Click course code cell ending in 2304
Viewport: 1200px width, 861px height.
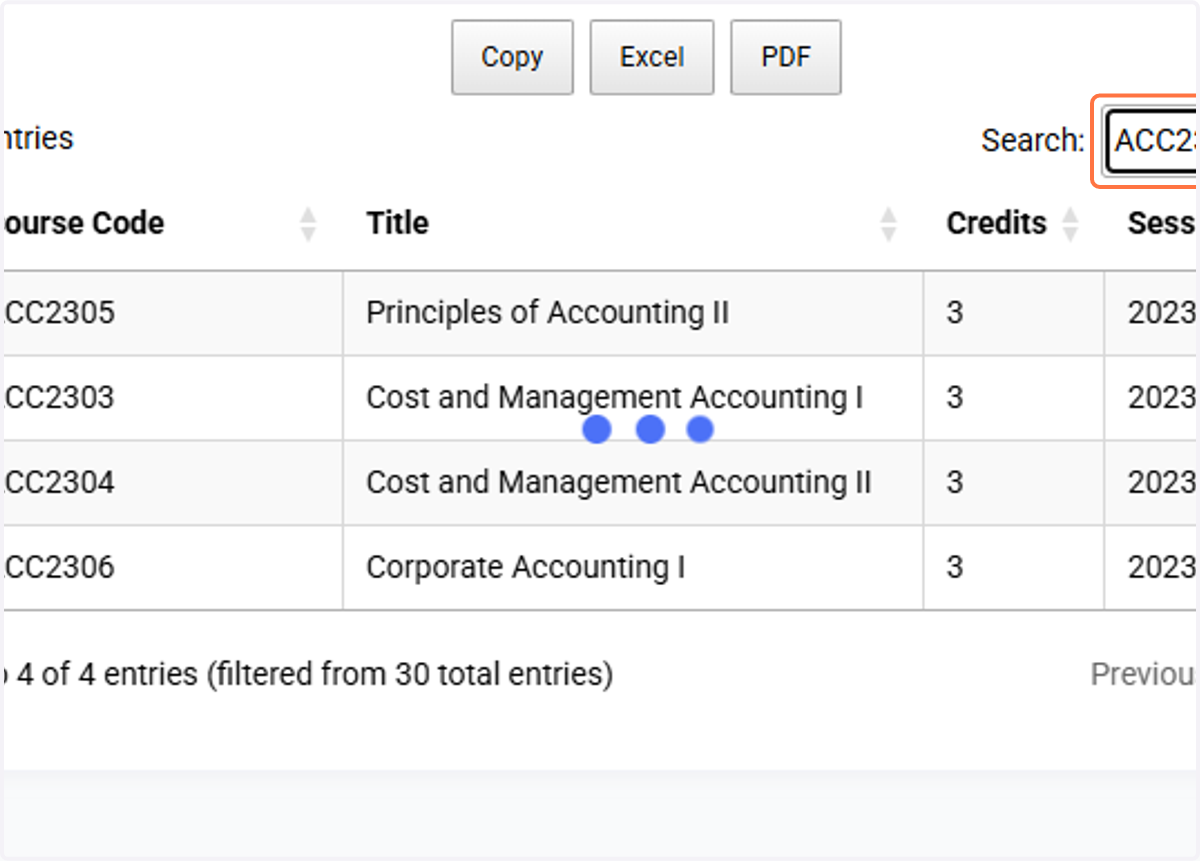pos(172,483)
